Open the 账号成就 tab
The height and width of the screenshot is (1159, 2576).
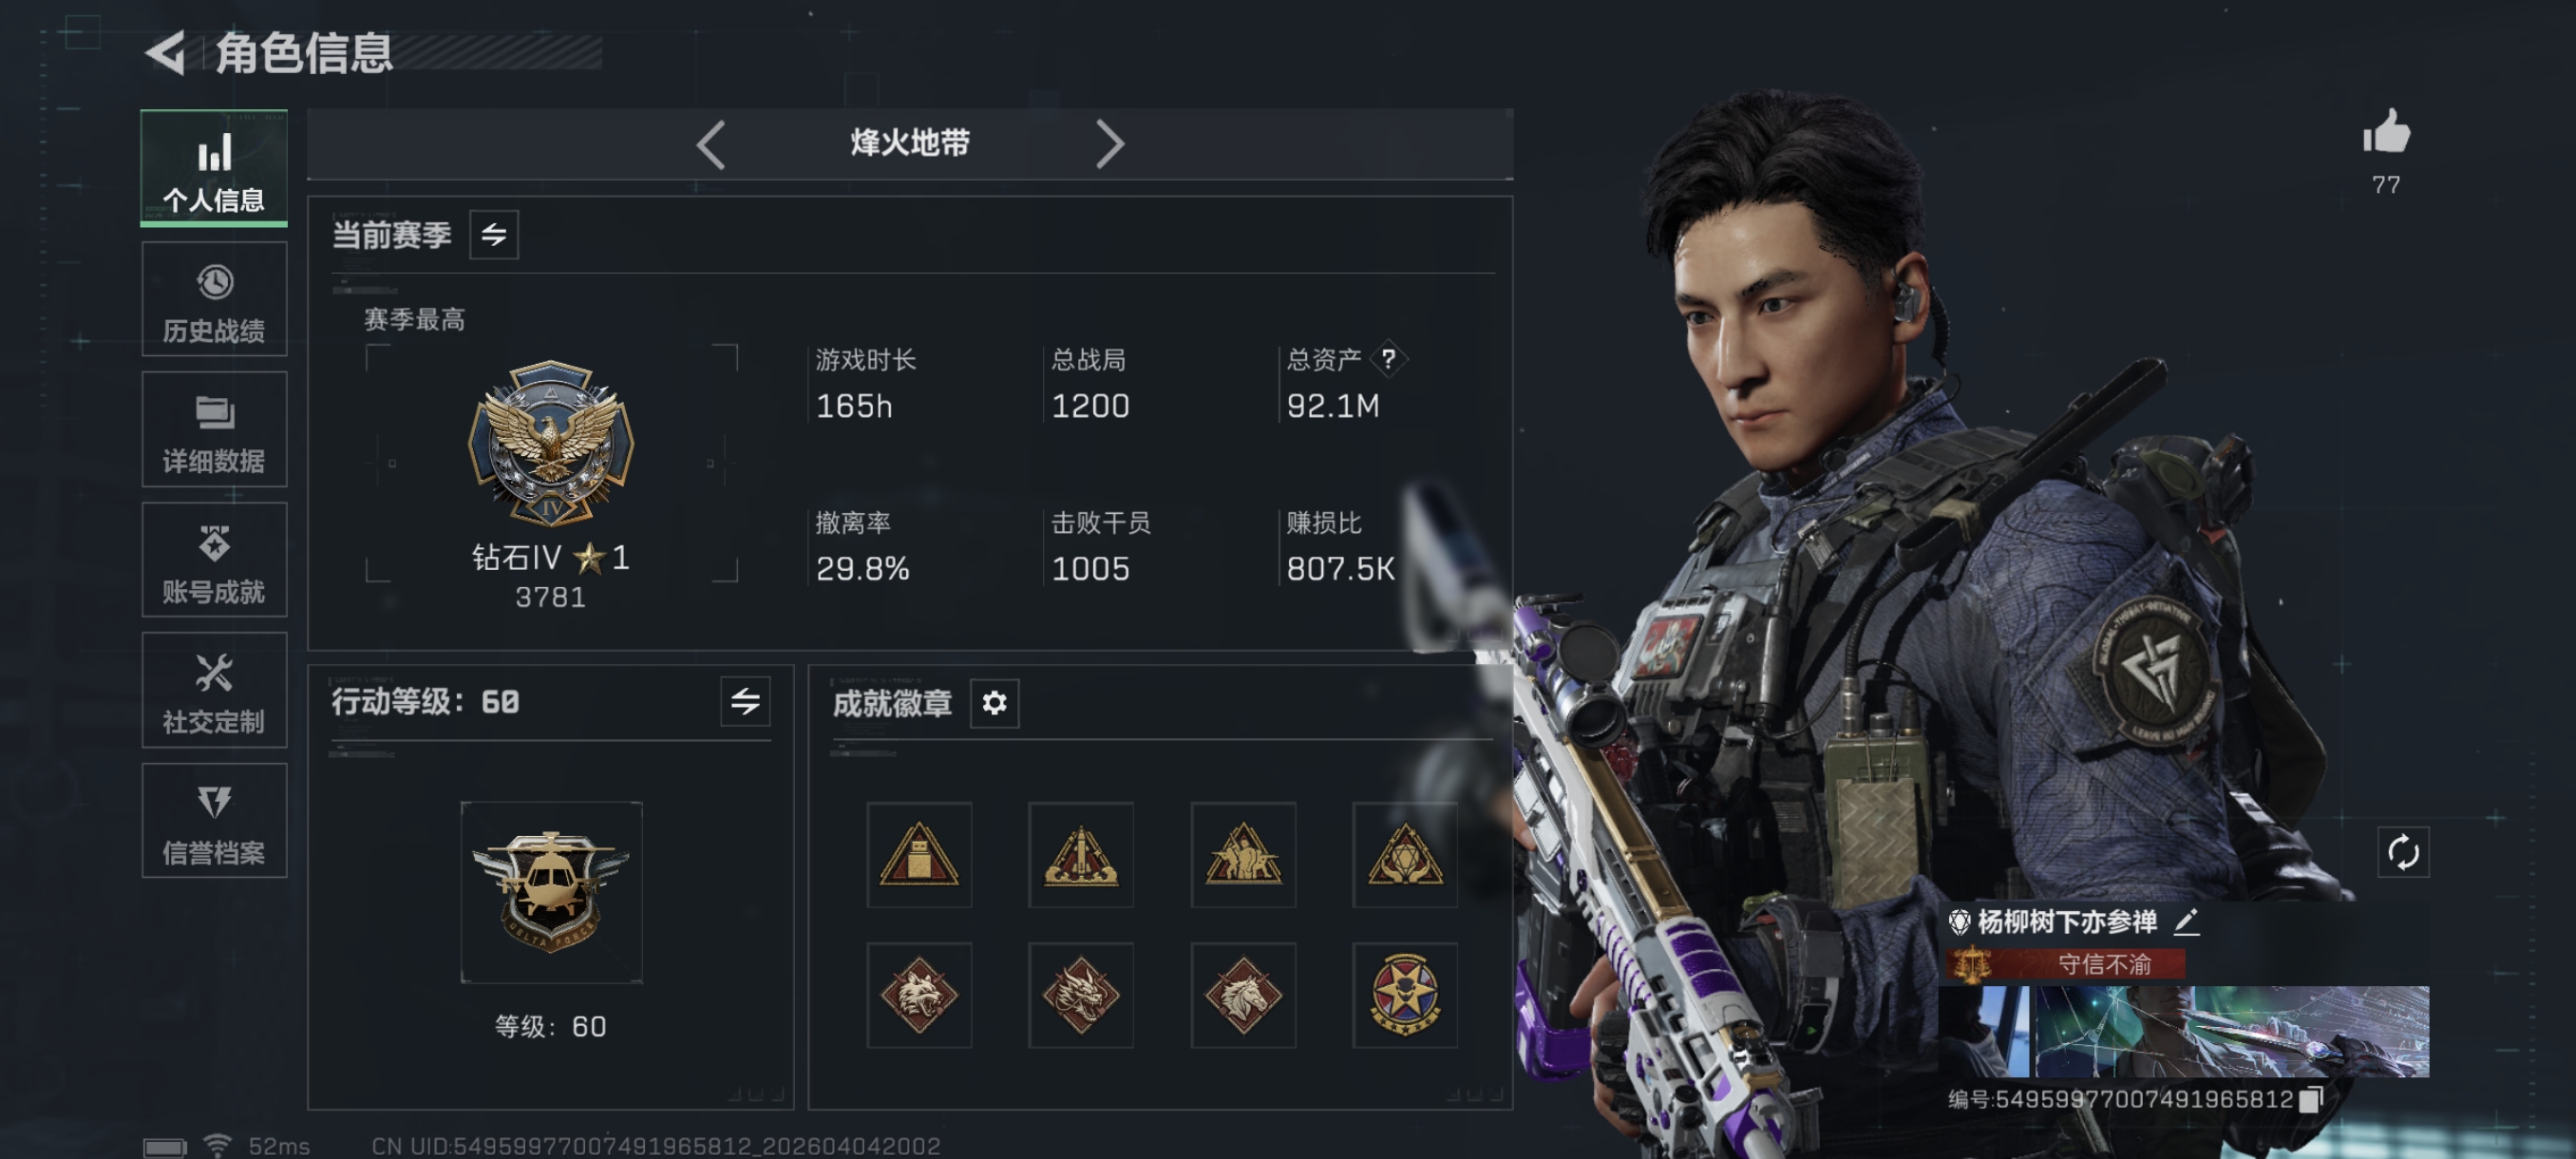point(214,560)
